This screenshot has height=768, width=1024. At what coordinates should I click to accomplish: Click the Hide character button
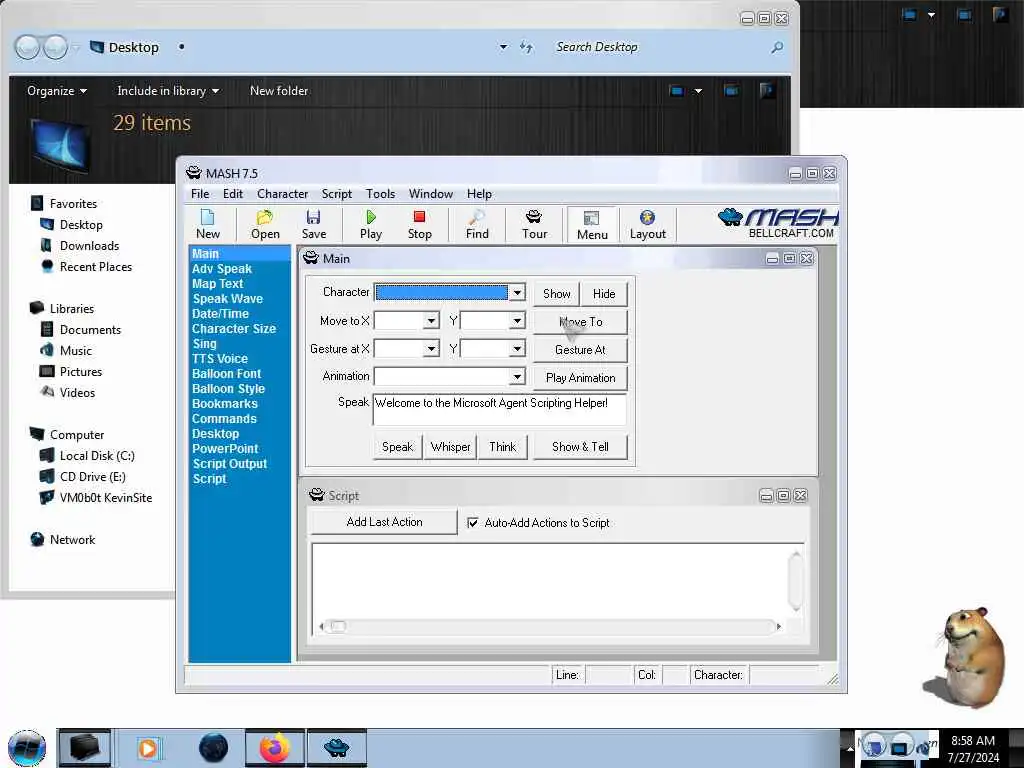604,294
